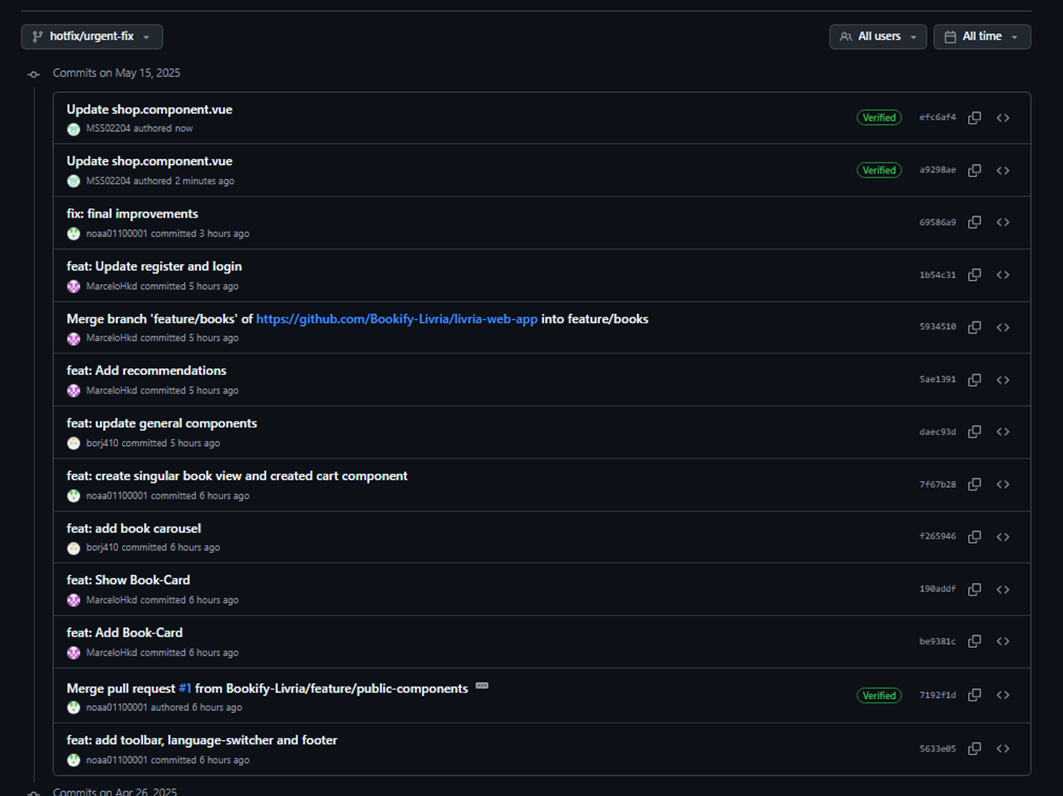
Task: Open the livria-web-app GitHub URL link
Action: click(x=397, y=319)
